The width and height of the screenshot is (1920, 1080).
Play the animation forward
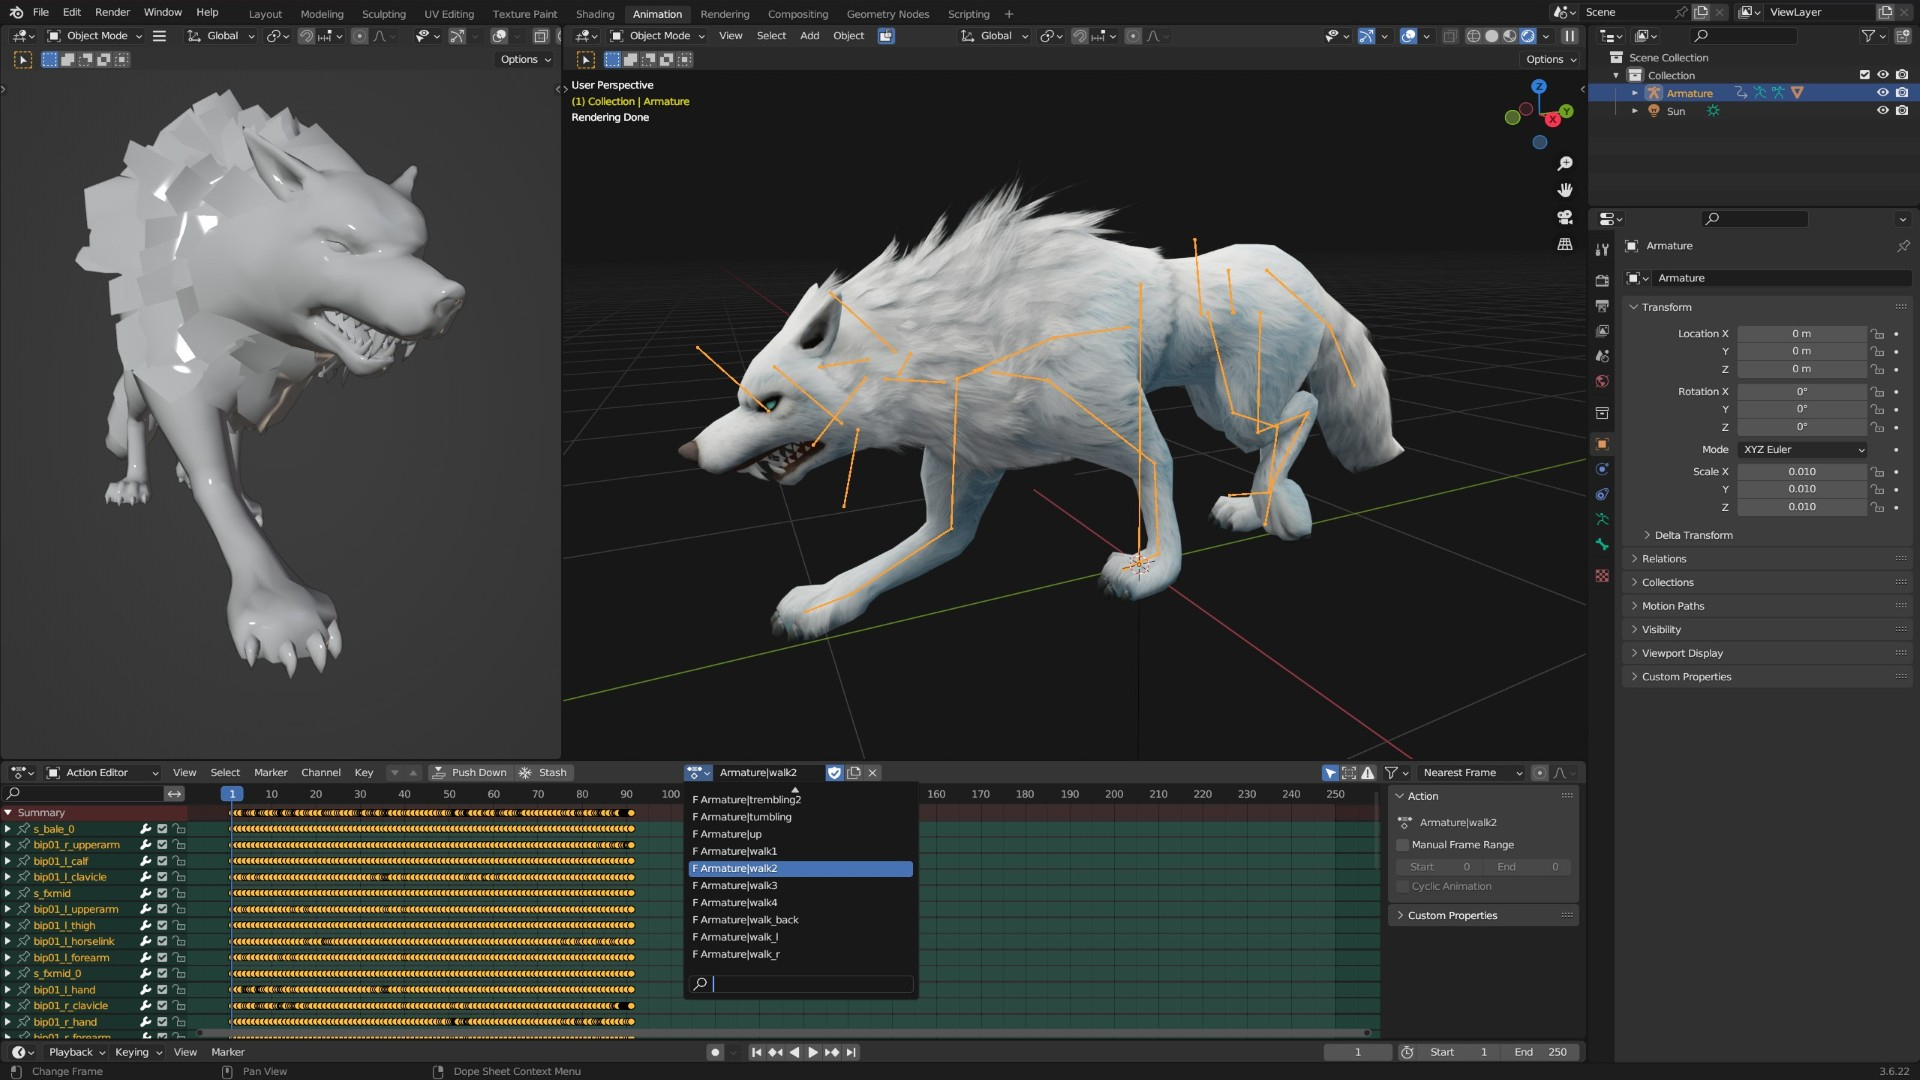(x=813, y=1052)
